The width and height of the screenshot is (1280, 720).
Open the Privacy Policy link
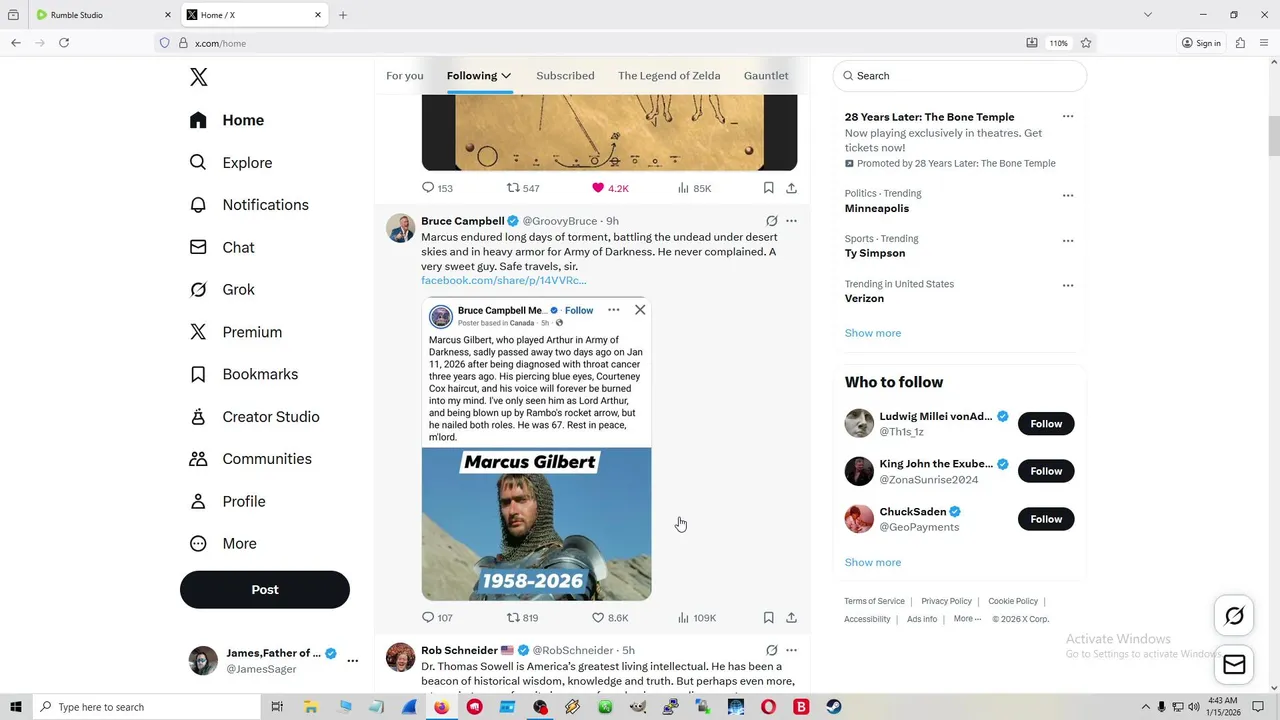pyautogui.click(x=946, y=601)
